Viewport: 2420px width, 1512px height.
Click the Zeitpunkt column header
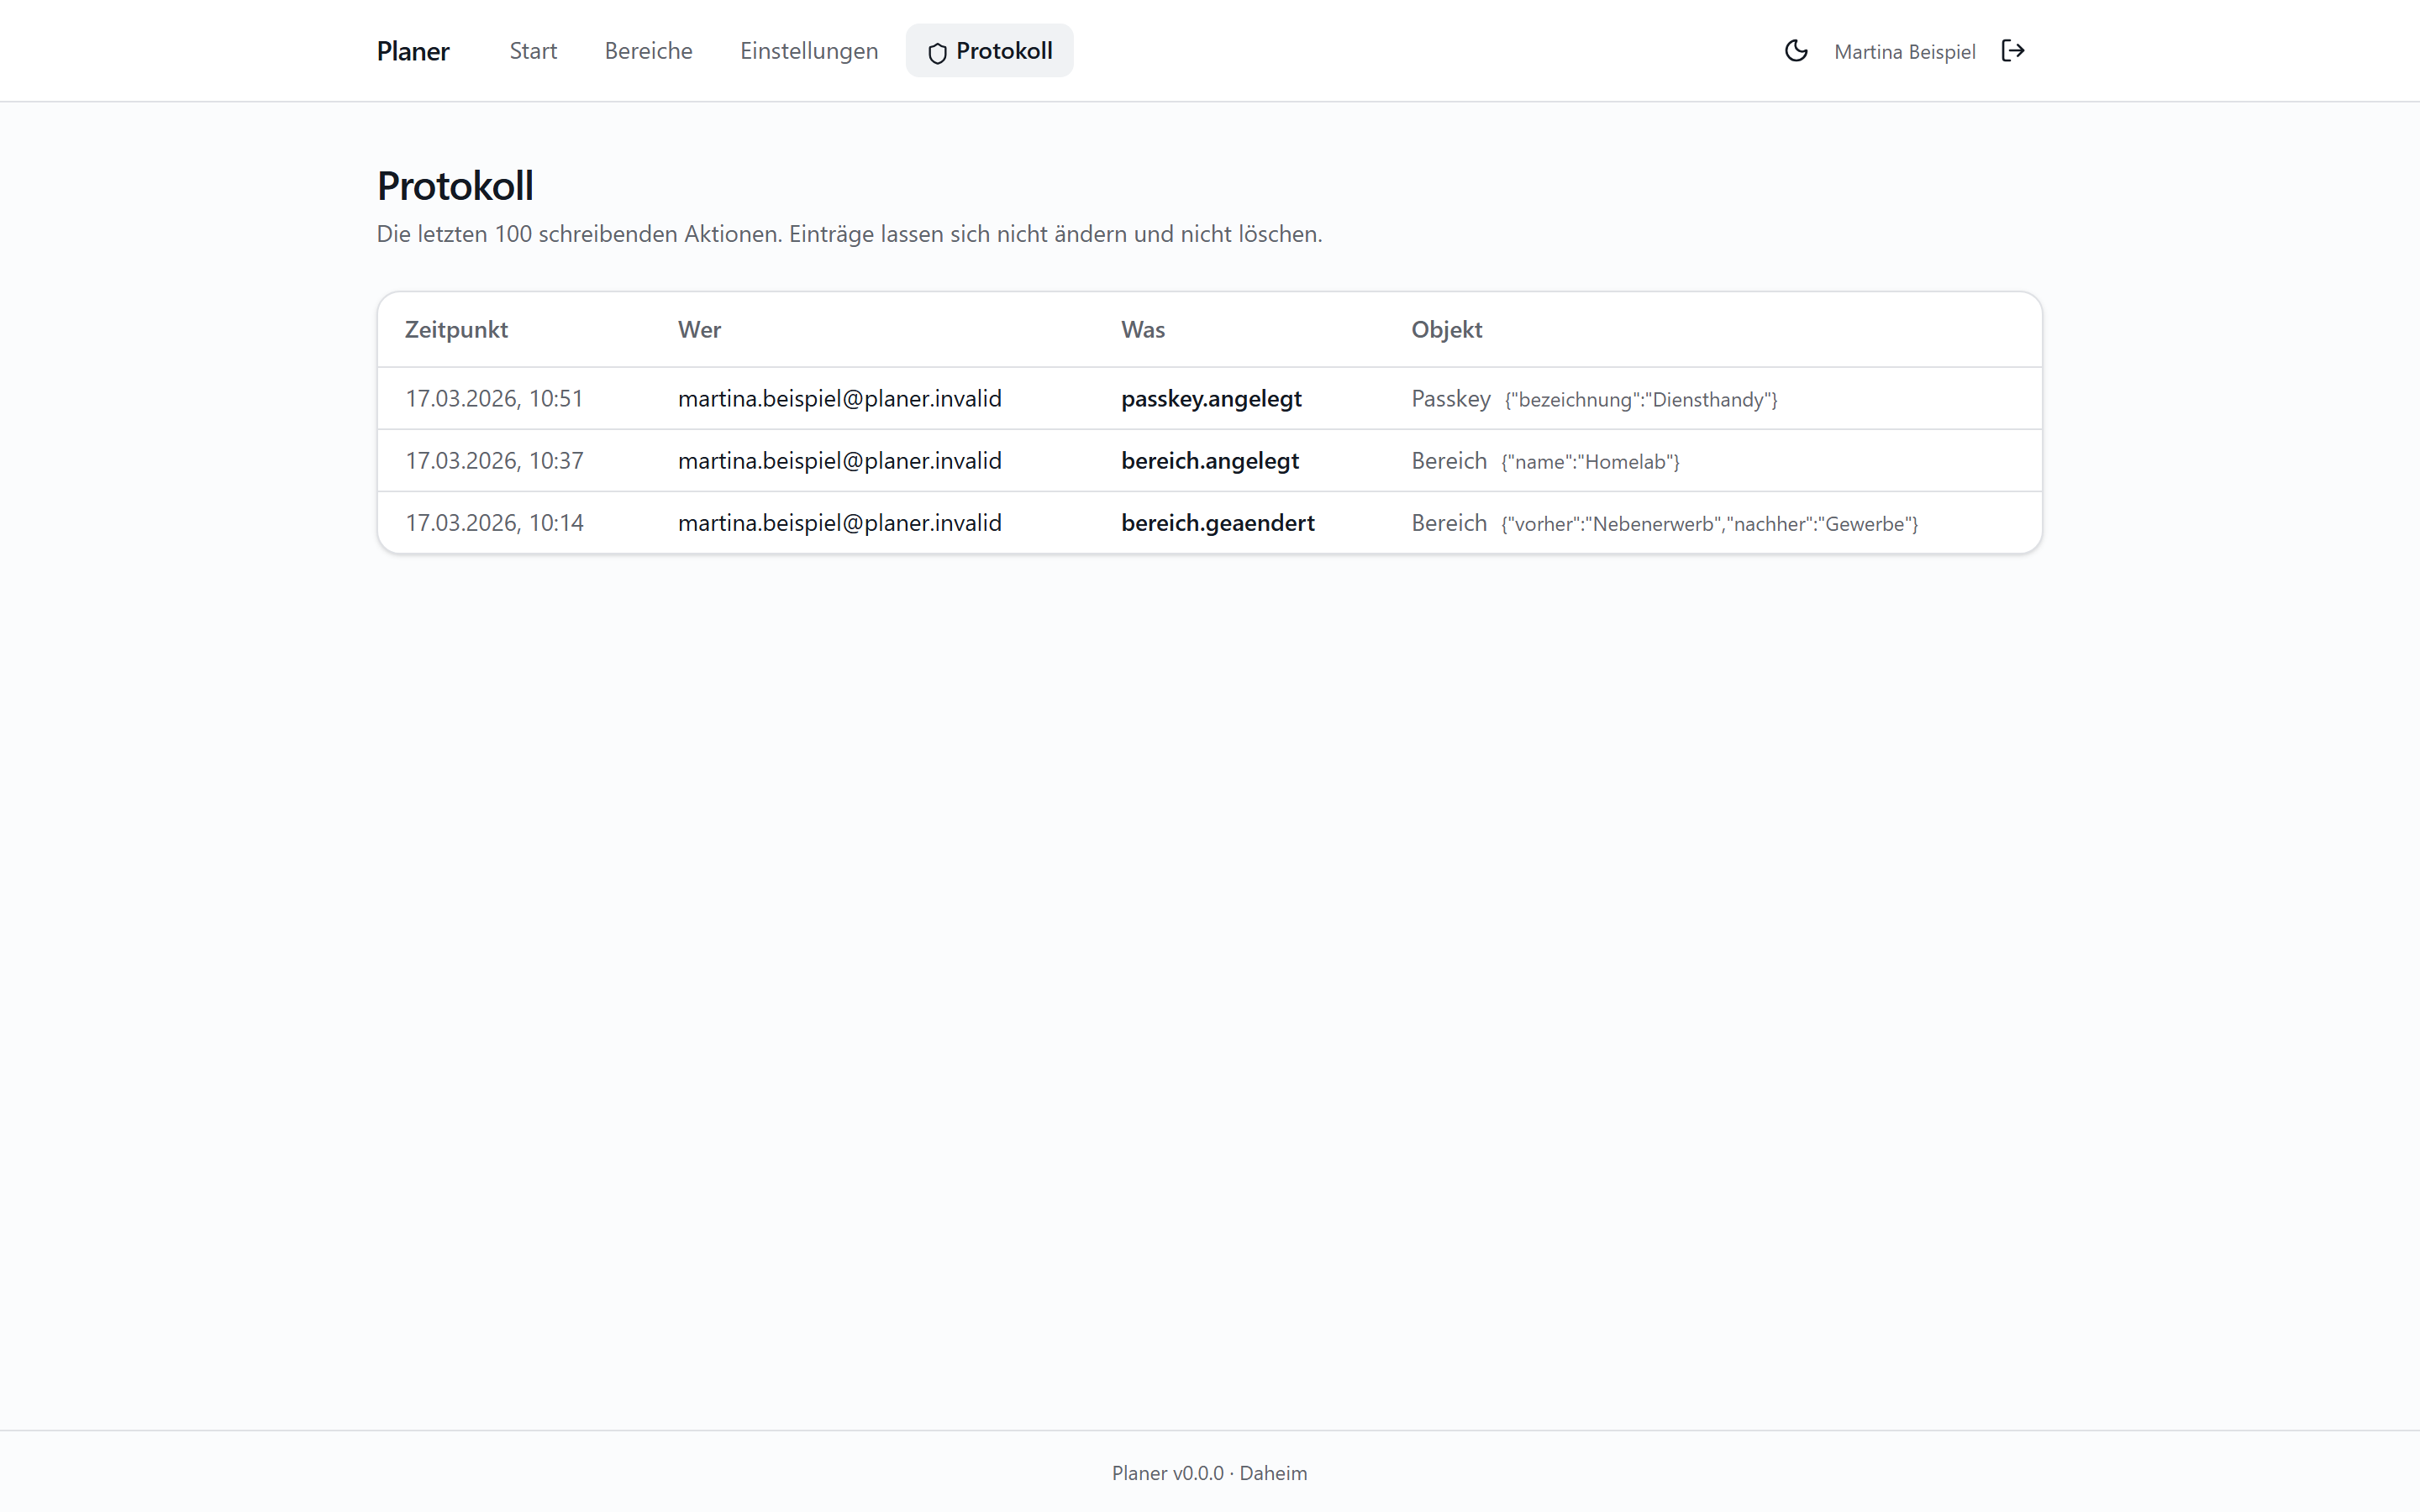click(x=456, y=330)
